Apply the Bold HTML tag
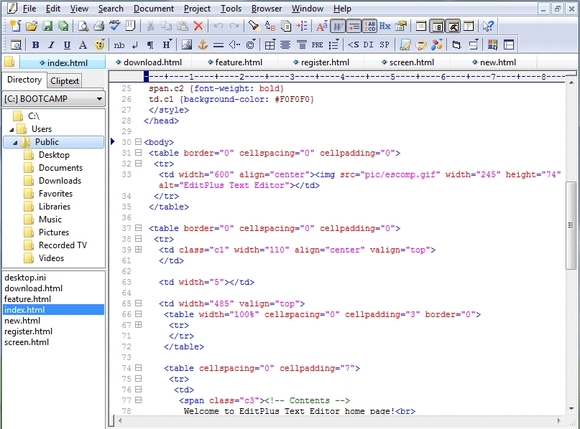The image size is (580, 429). pos(36,45)
